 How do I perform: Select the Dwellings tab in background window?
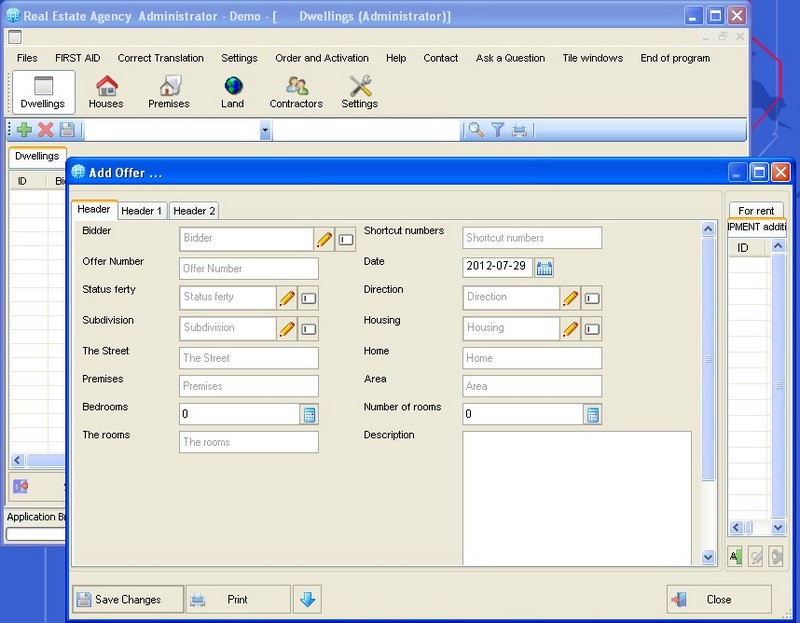[37, 156]
